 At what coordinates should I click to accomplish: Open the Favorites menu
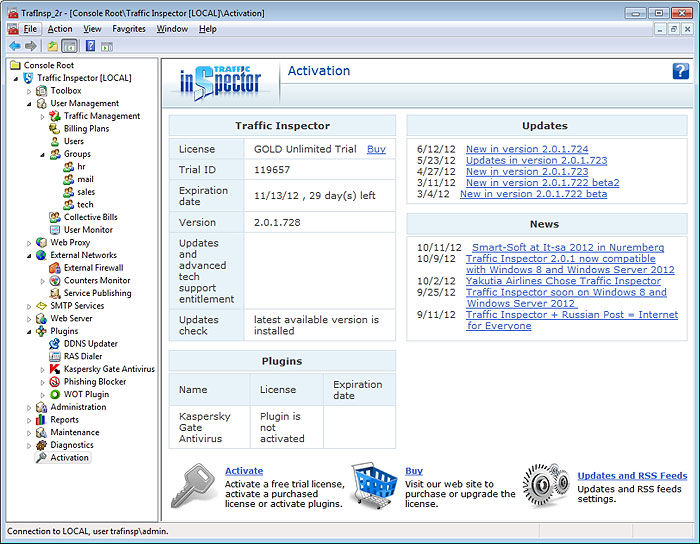click(x=129, y=29)
